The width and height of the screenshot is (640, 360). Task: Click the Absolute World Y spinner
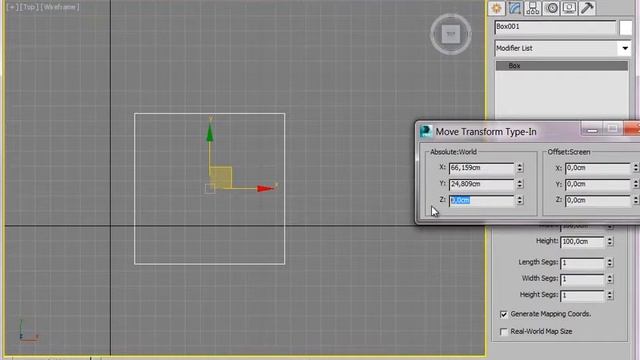[520, 184]
